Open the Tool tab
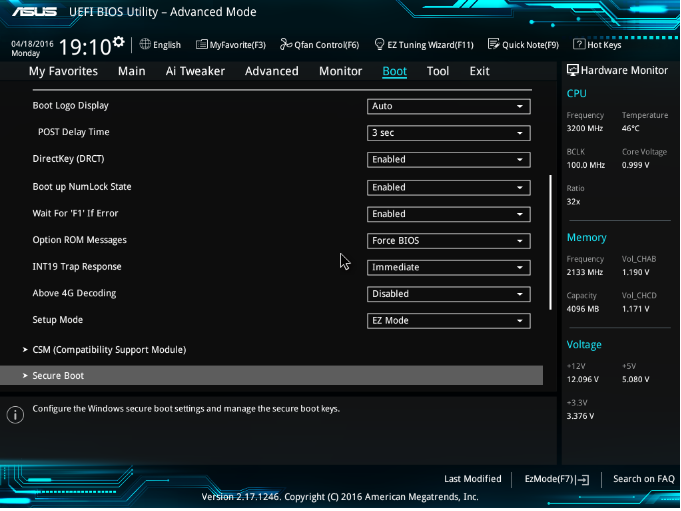This screenshot has height=511, width=681. pyautogui.click(x=438, y=71)
